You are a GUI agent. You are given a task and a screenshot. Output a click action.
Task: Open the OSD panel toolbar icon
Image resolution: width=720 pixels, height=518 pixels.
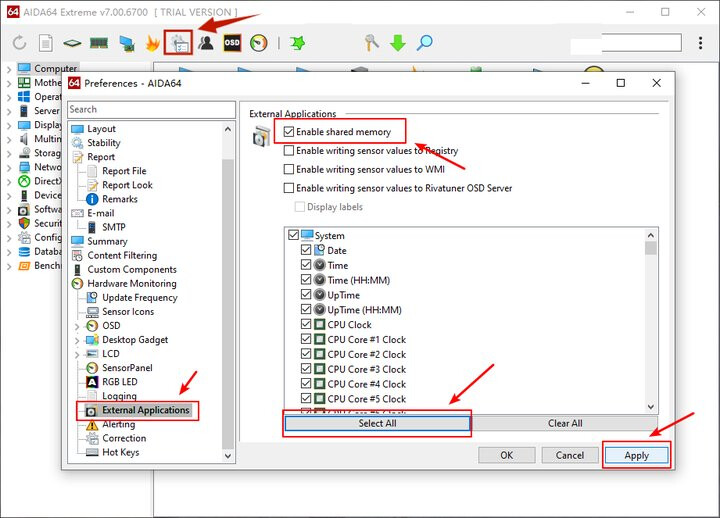[232, 43]
